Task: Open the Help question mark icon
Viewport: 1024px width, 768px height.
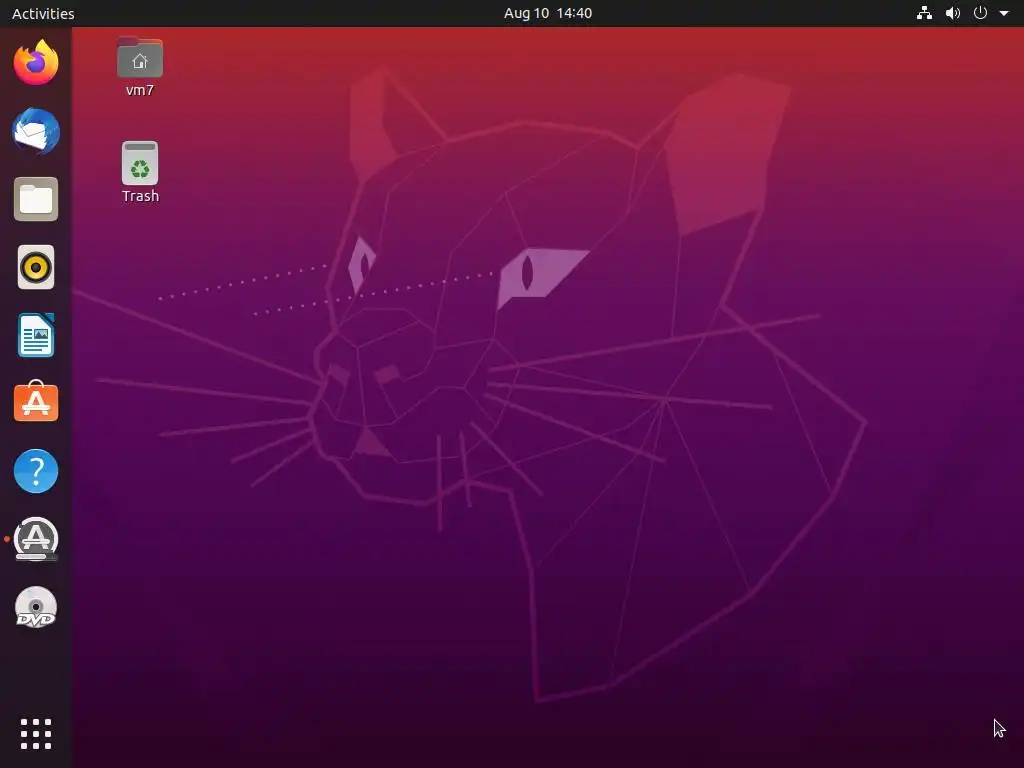Action: point(36,471)
